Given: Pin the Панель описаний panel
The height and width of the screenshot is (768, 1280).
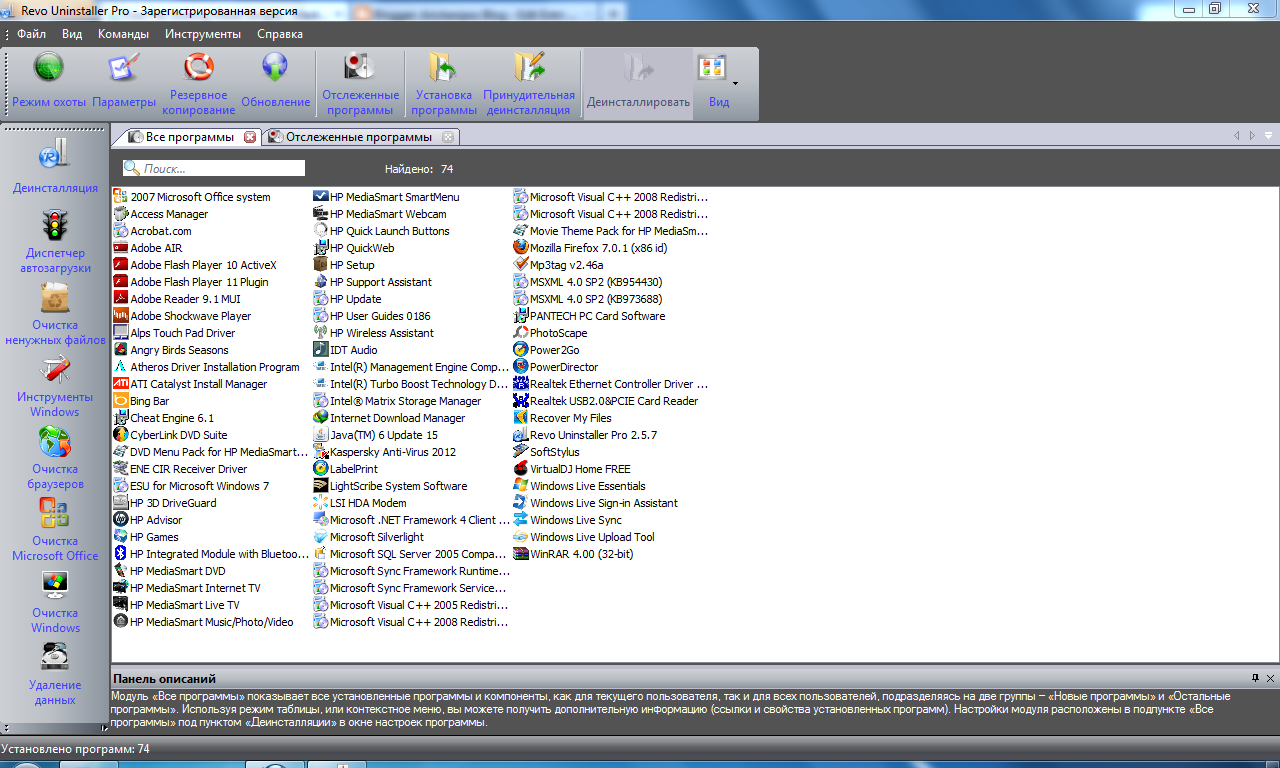Looking at the screenshot, I should (1255, 678).
